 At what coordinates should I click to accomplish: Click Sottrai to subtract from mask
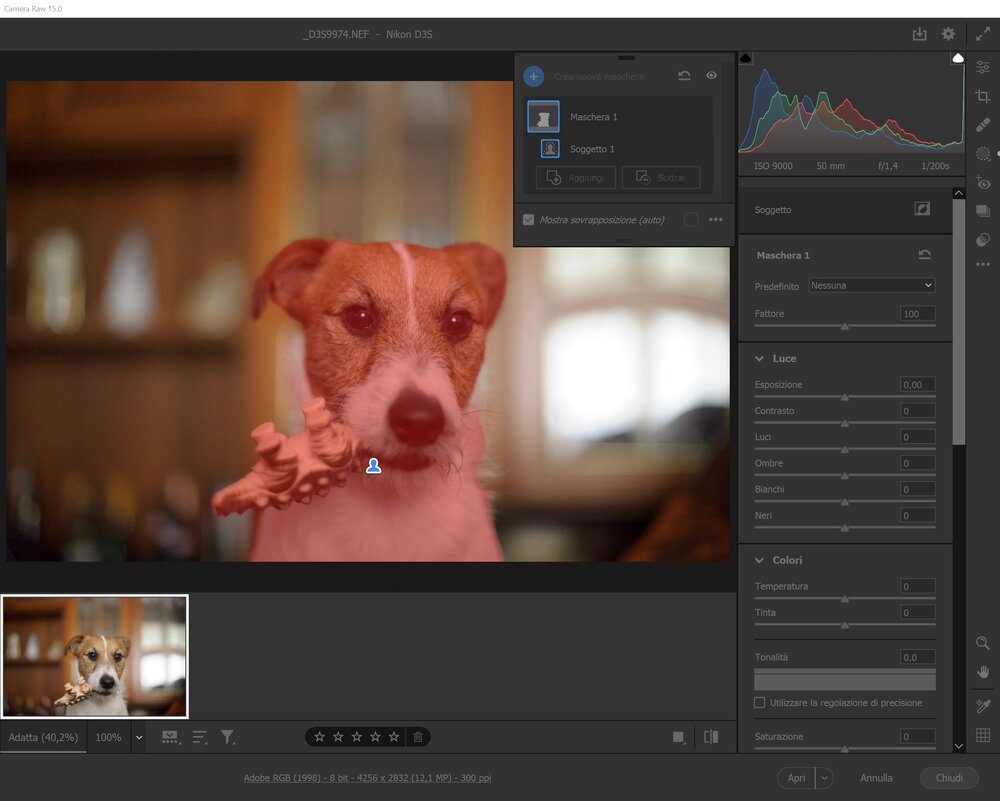661,177
